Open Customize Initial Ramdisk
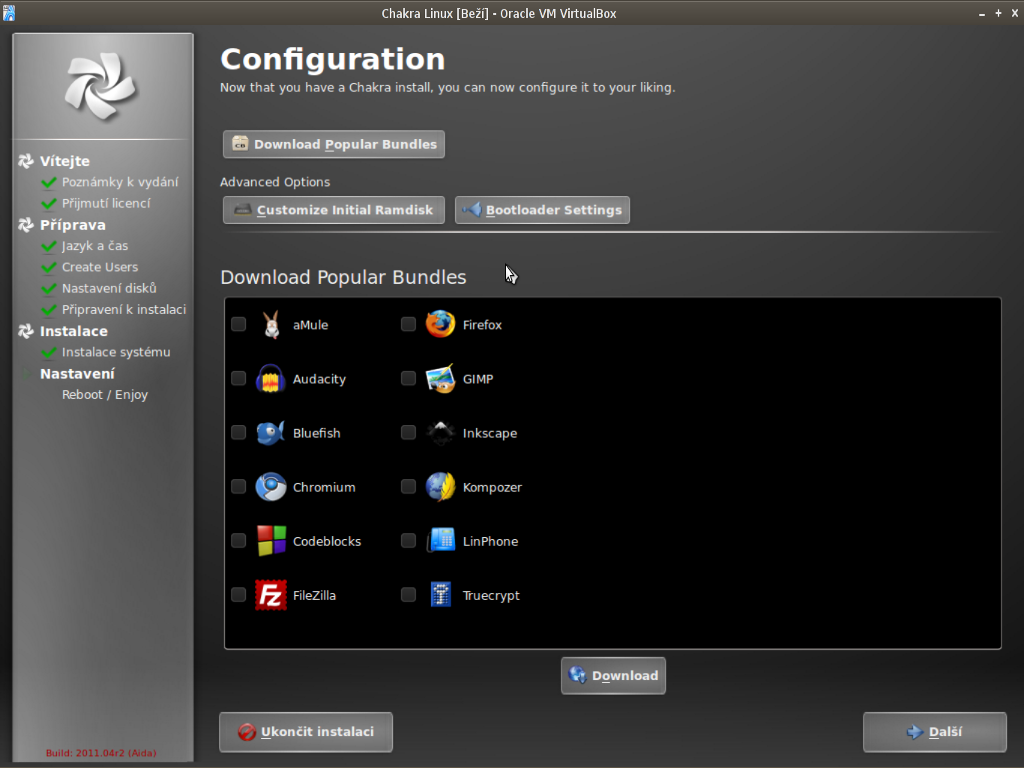 334,210
